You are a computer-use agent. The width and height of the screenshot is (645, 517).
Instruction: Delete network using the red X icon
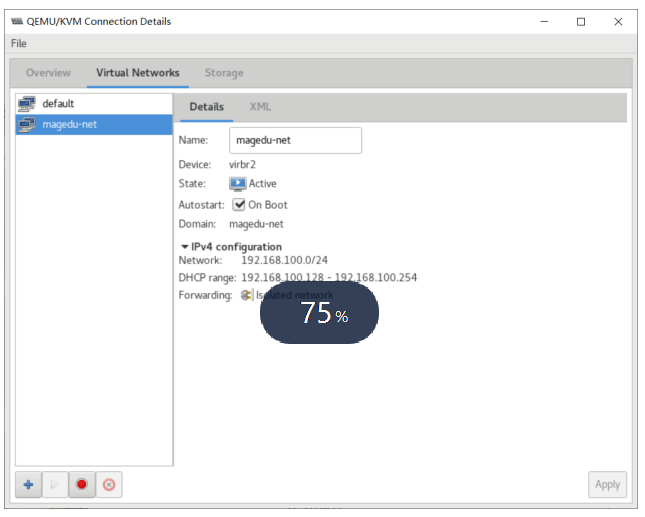pyautogui.click(x=109, y=485)
